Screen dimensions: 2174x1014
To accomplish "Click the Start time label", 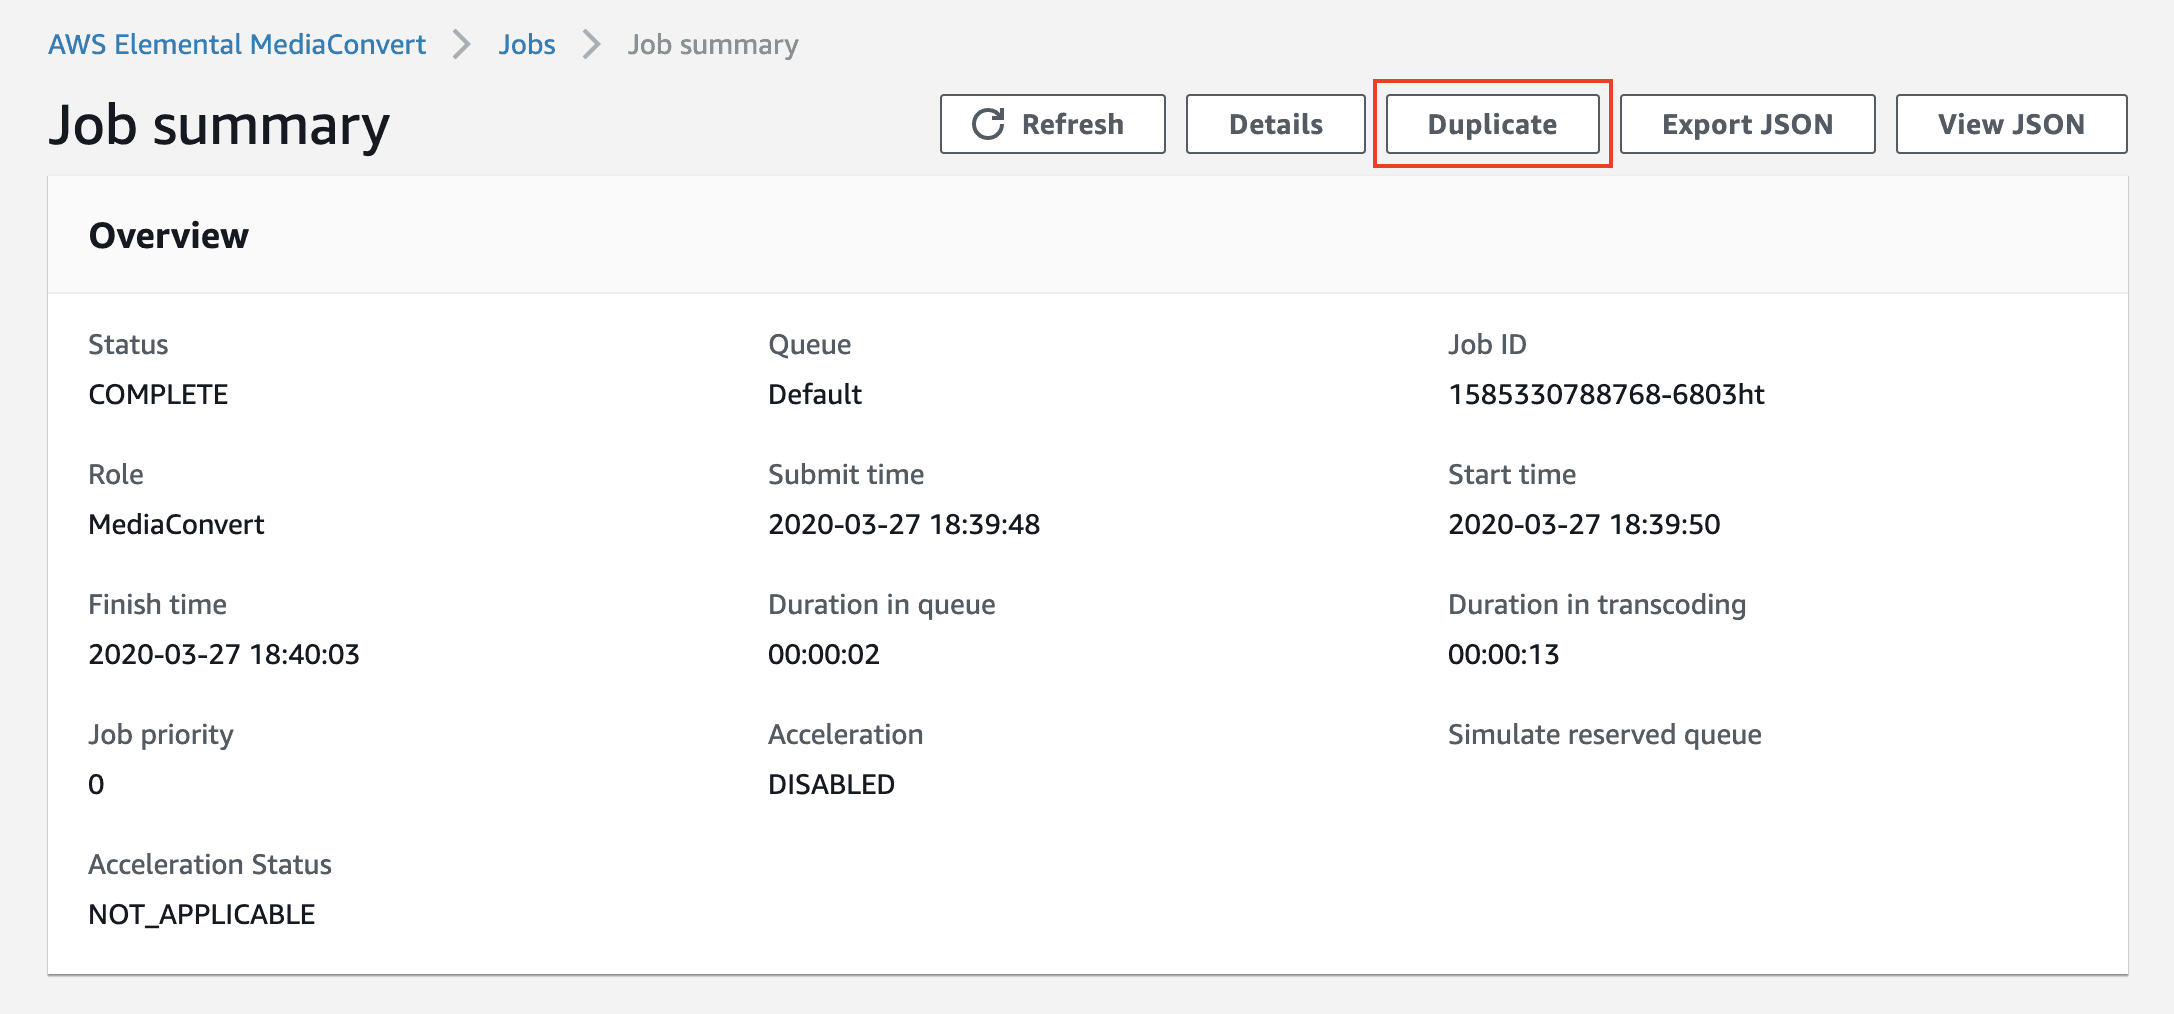I will 1512,474.
